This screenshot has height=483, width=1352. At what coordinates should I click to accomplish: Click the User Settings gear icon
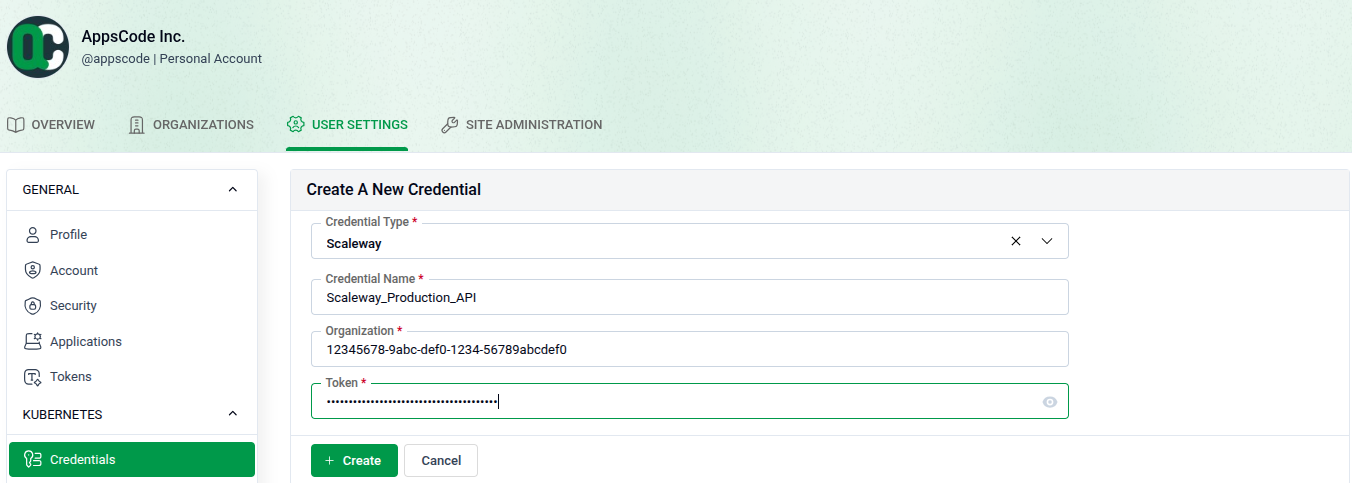[295, 125]
